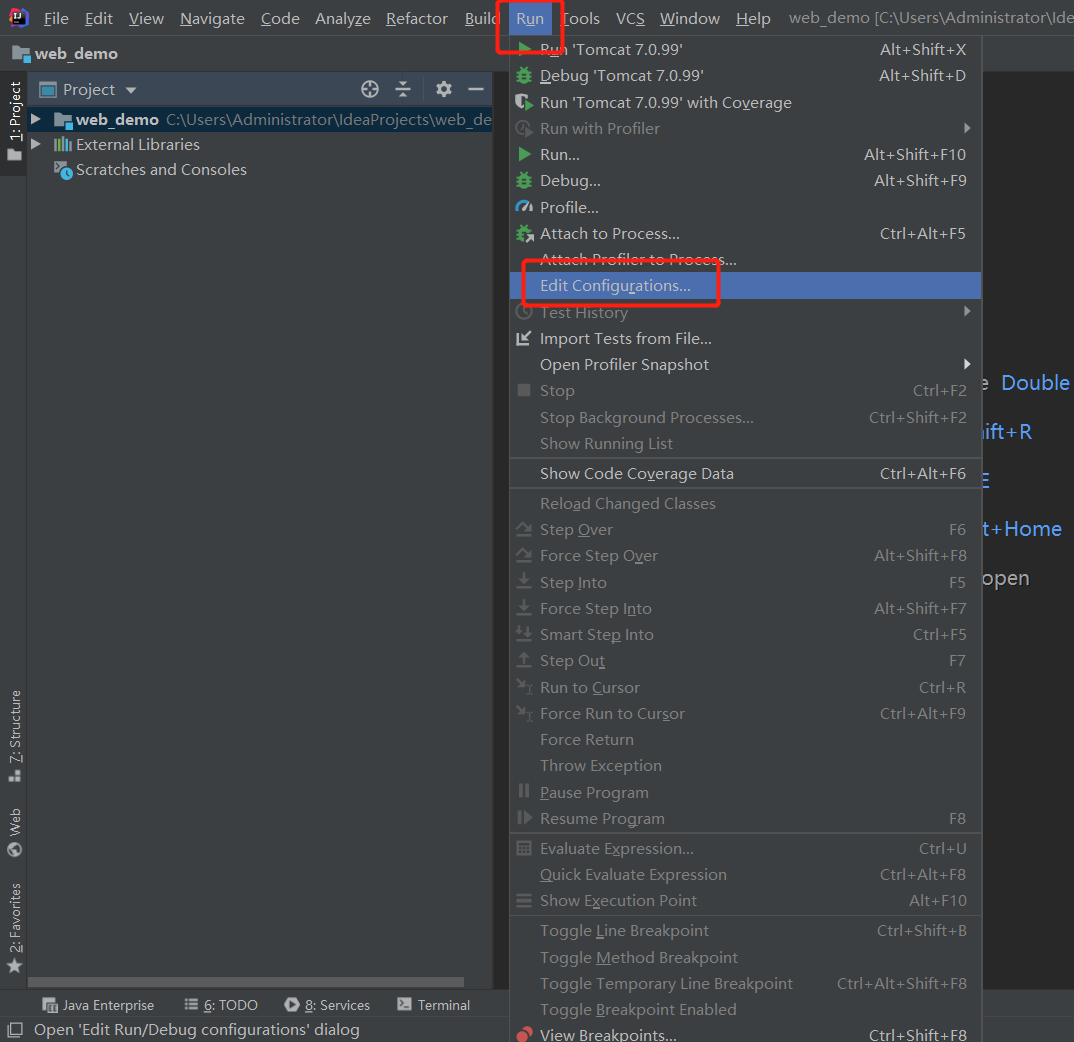Screen dimensions: 1074x1042
Task: Open the Help menu
Action: point(753,18)
